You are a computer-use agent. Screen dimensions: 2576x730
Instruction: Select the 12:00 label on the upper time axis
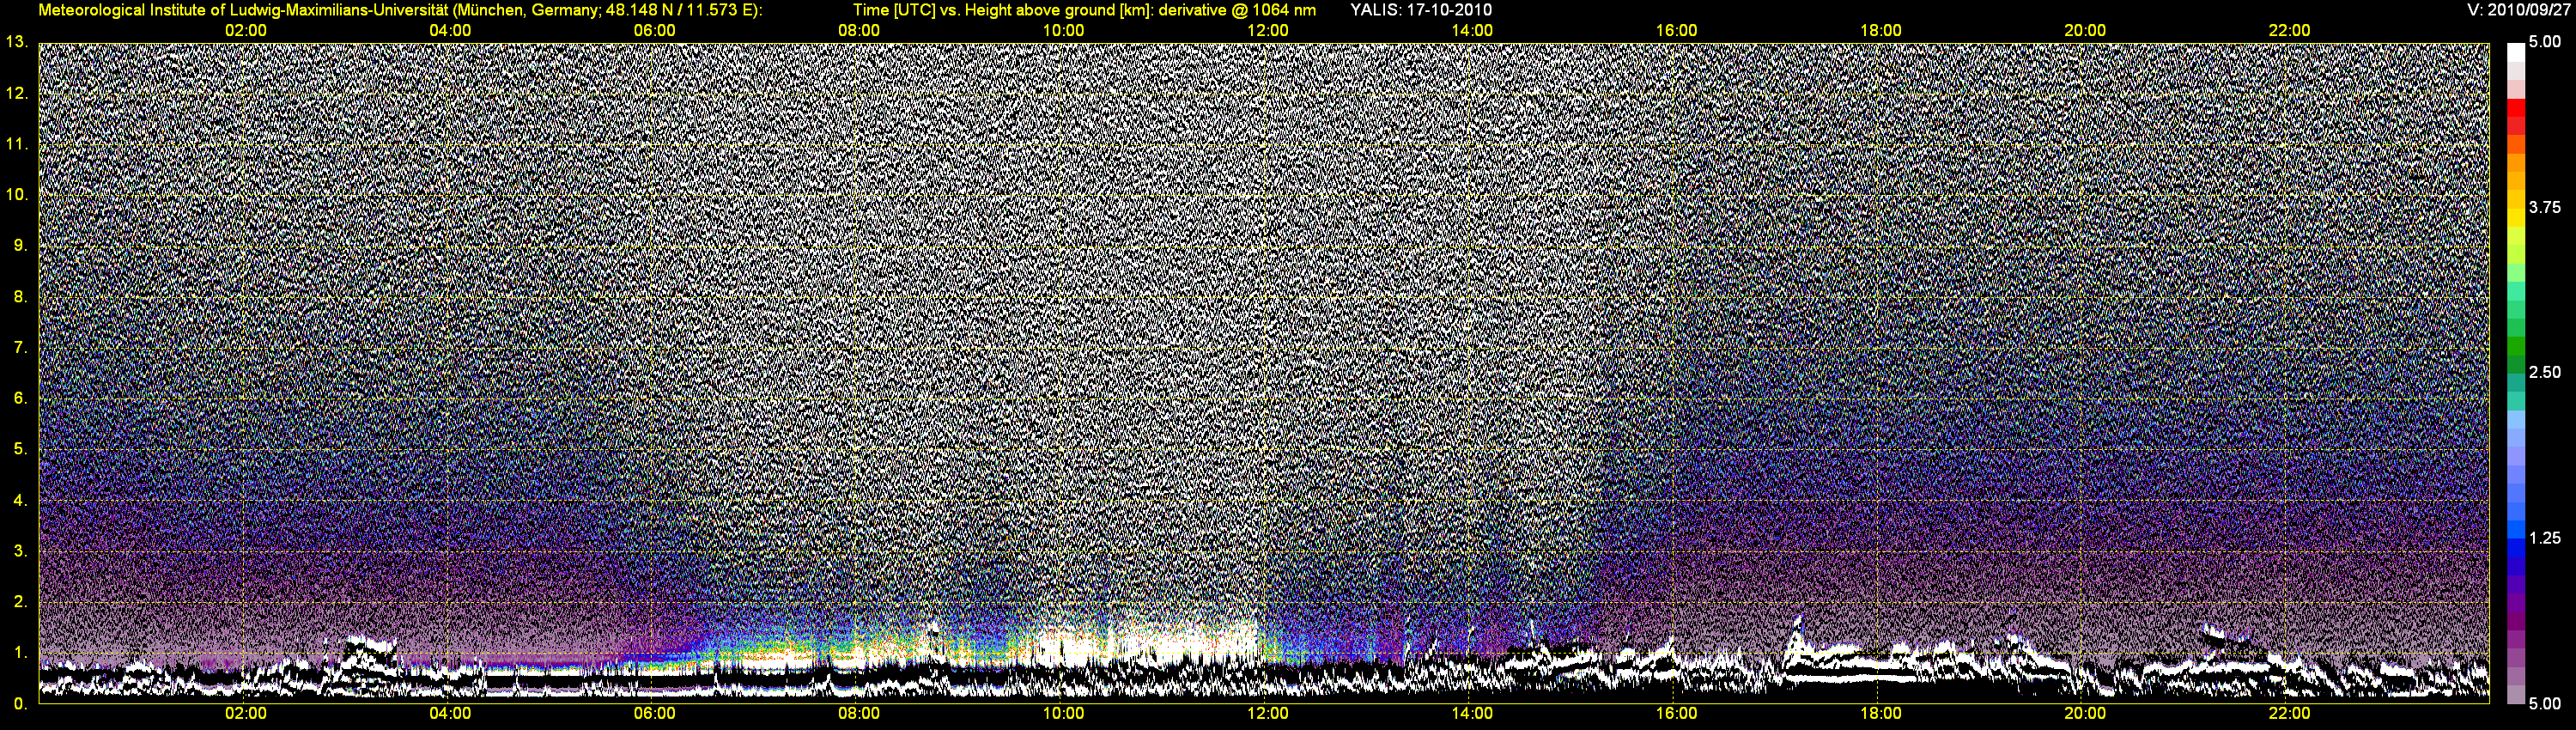(x=1267, y=31)
